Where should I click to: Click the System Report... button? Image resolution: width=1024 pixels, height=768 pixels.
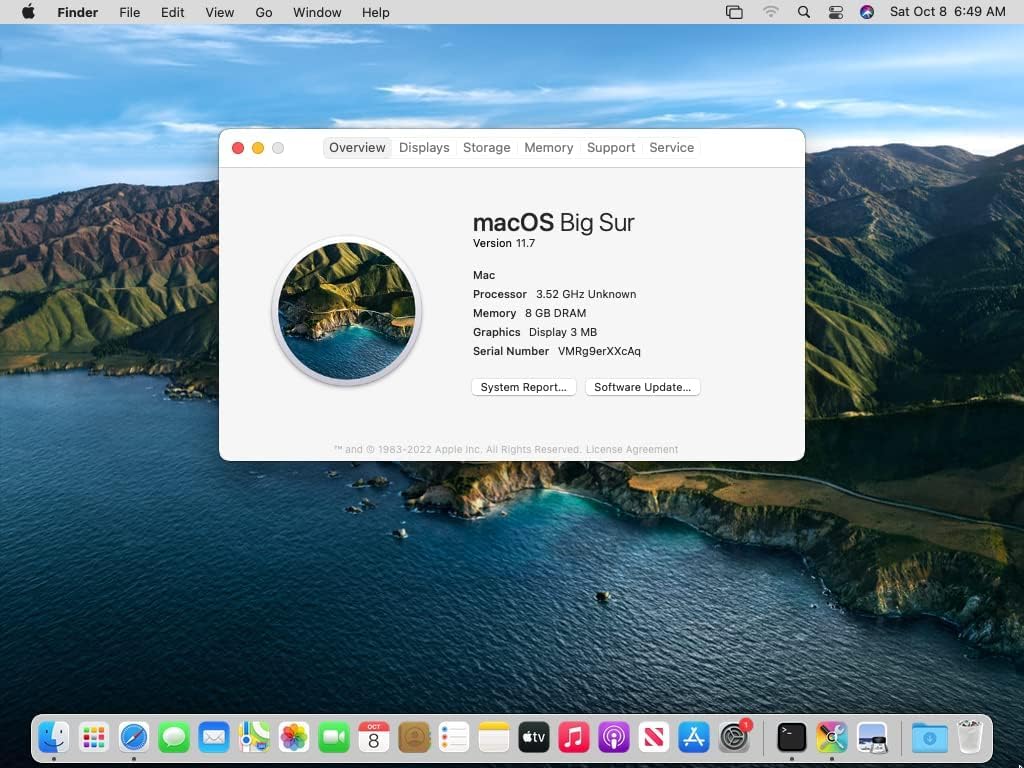(x=524, y=387)
